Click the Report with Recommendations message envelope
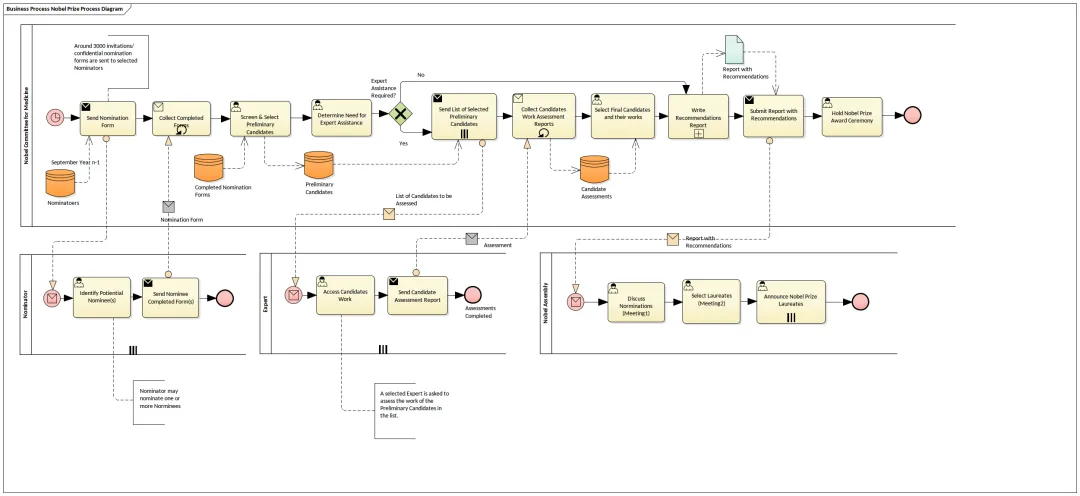Viewport: 1080px width, 496px height. pos(673,239)
